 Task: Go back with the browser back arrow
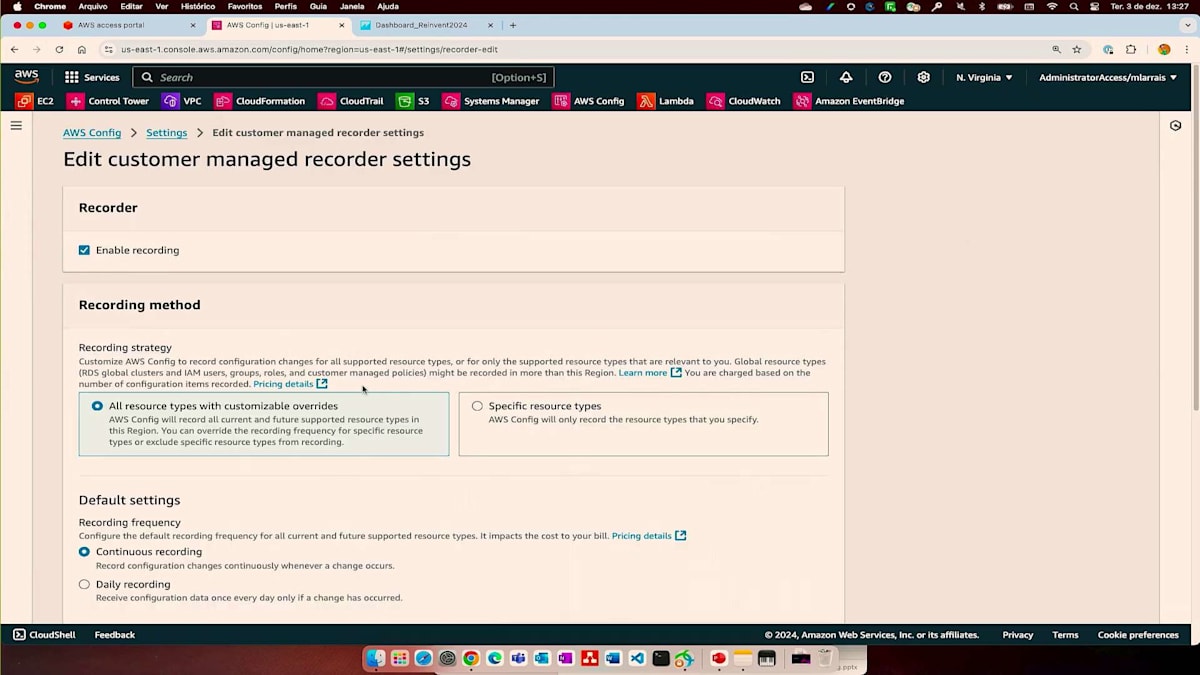coord(14,49)
